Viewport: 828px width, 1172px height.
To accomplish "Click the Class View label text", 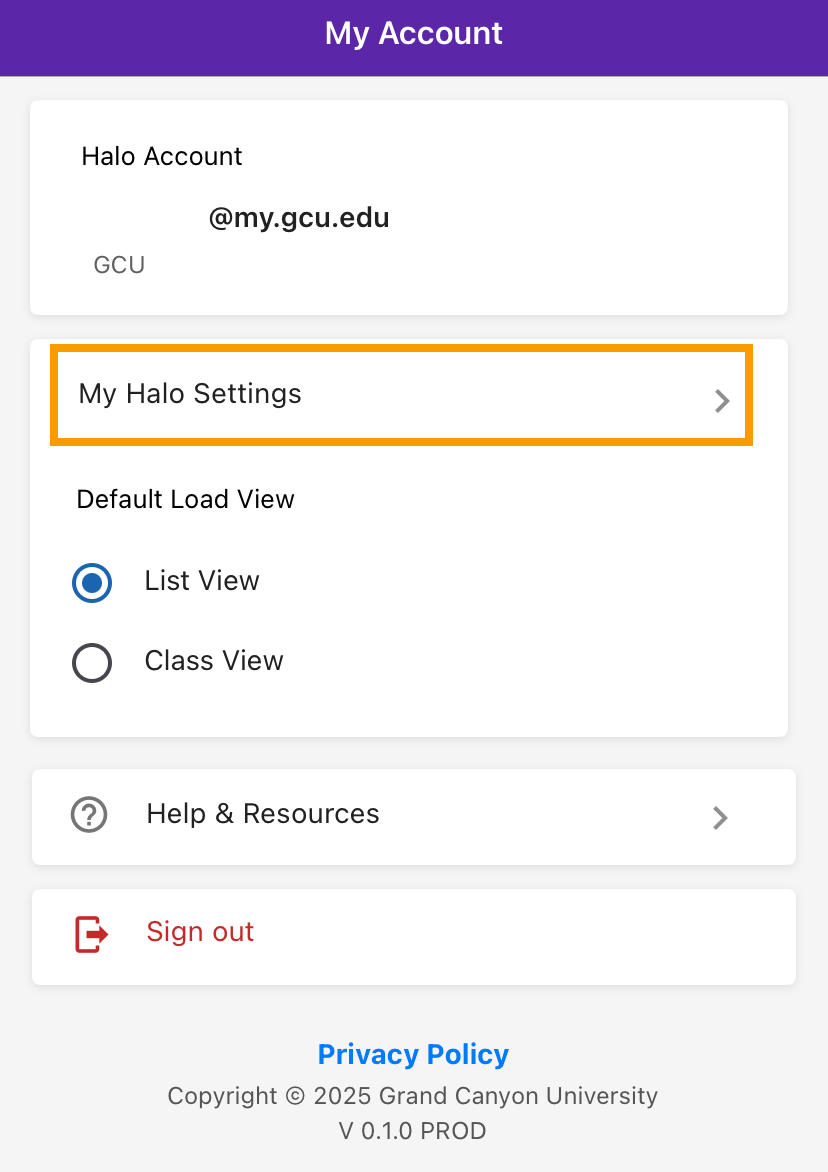I will click(x=214, y=661).
